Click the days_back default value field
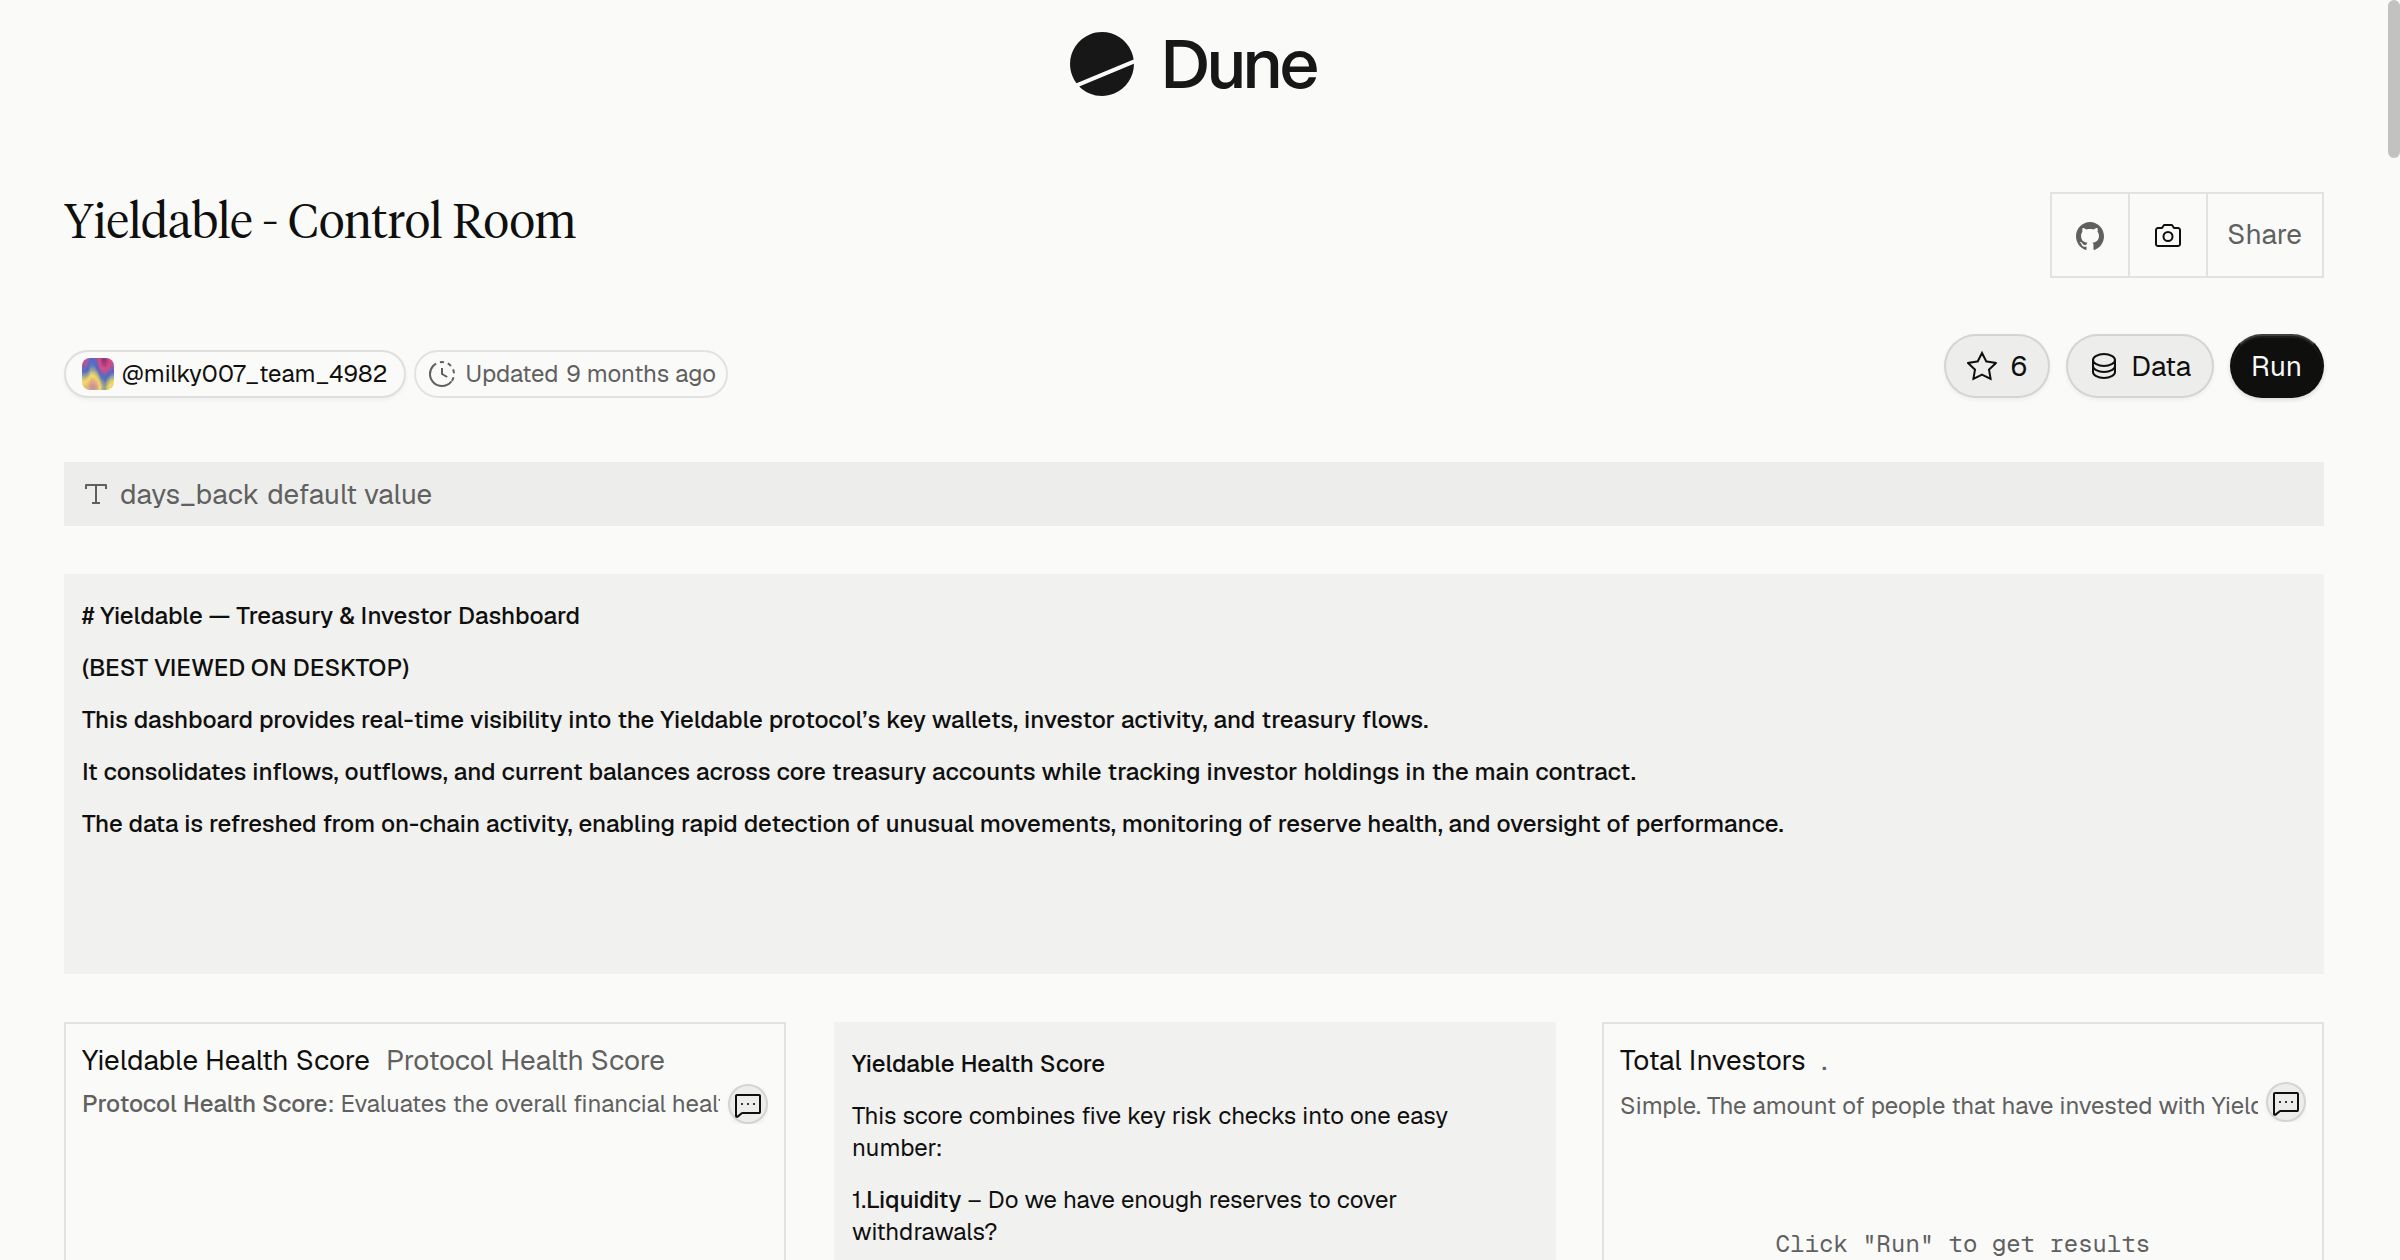The image size is (2400, 1260). pyautogui.click(x=1194, y=494)
